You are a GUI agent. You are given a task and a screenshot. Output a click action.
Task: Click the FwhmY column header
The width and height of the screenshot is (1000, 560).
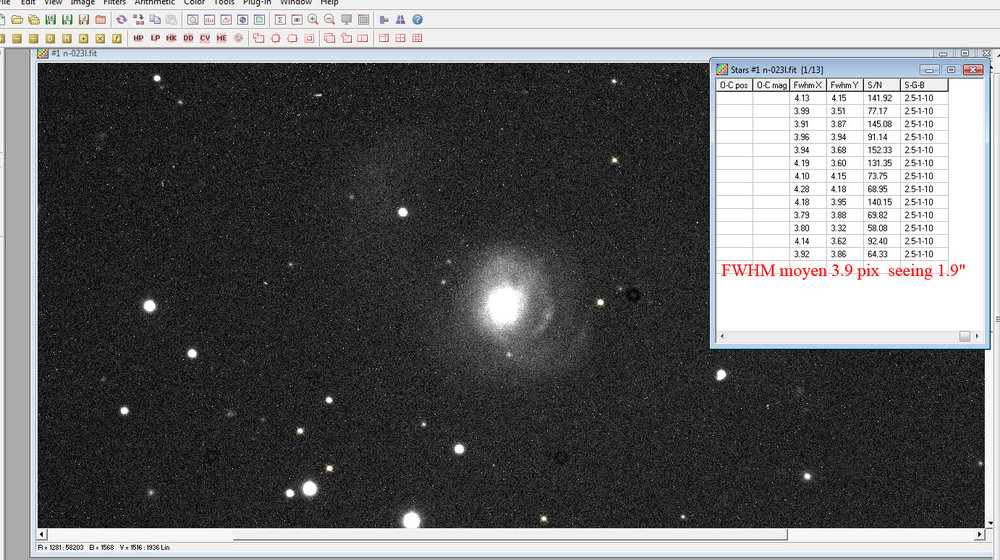click(844, 85)
